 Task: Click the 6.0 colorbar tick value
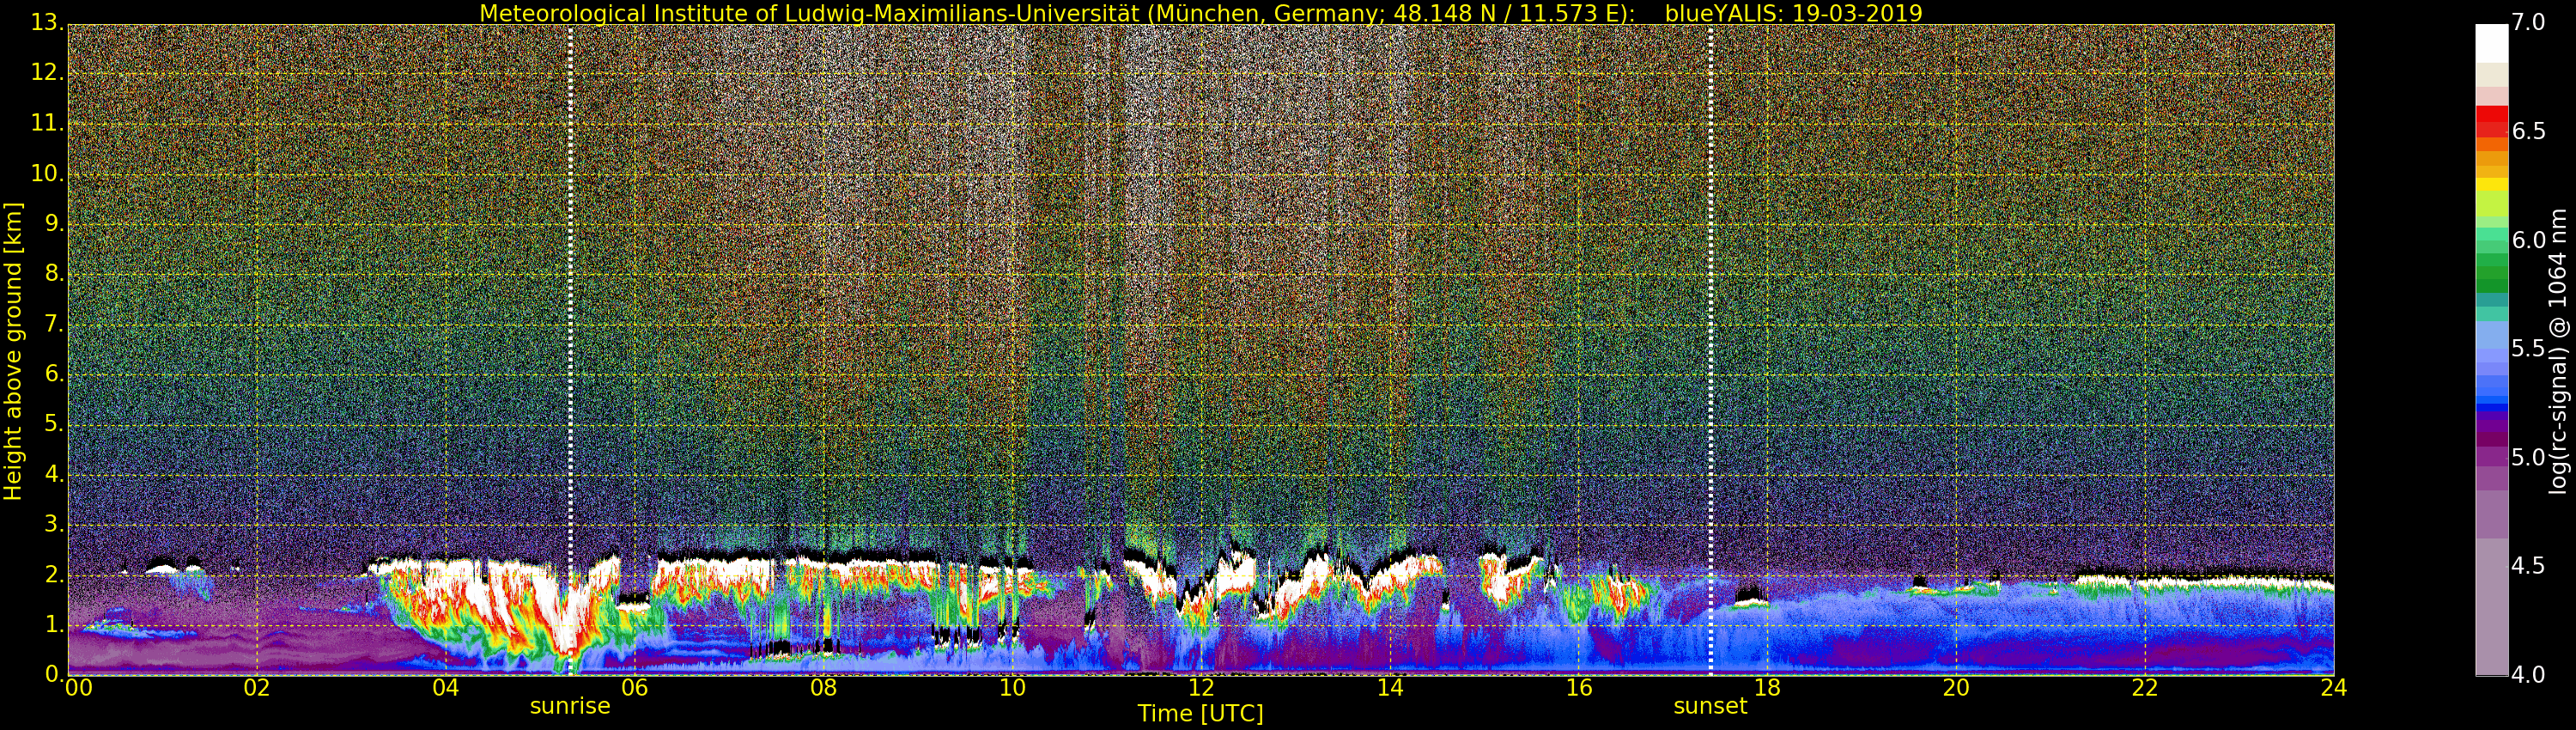(x=2528, y=240)
